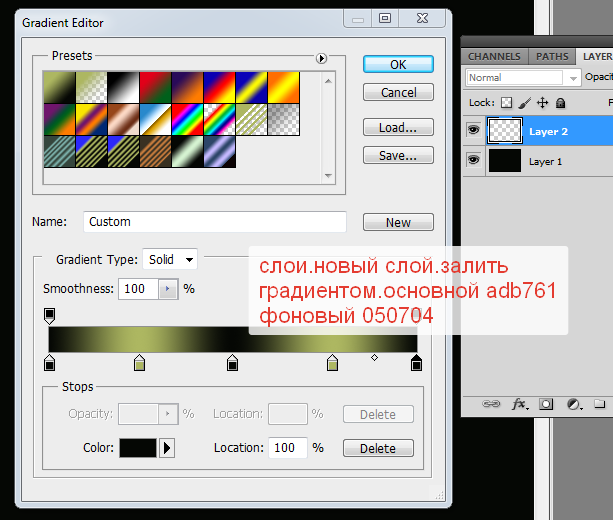Select the blue-yellow-blue preset gradient

click(x=252, y=88)
